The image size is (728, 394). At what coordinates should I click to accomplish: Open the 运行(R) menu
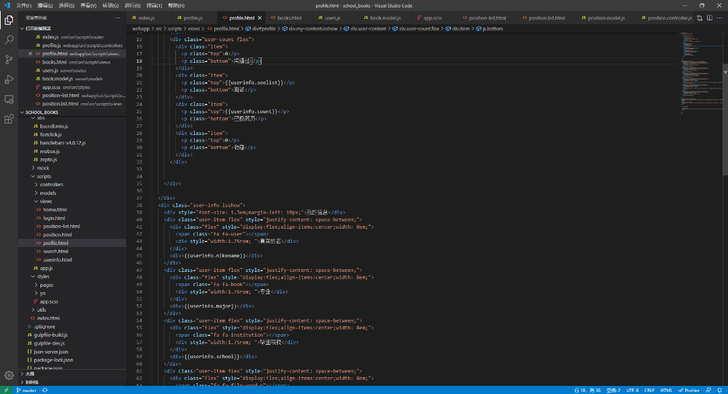(x=132, y=6)
